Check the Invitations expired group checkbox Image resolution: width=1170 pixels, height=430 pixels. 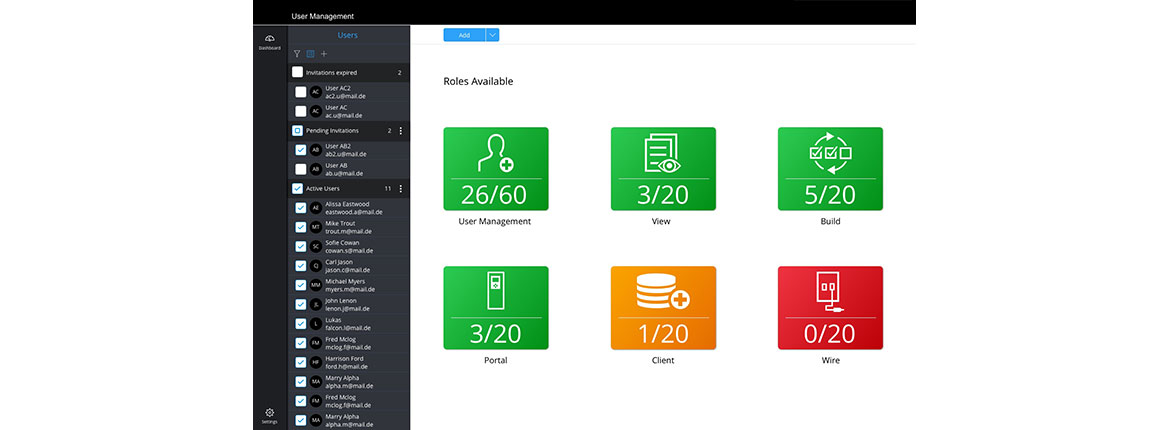coord(297,72)
